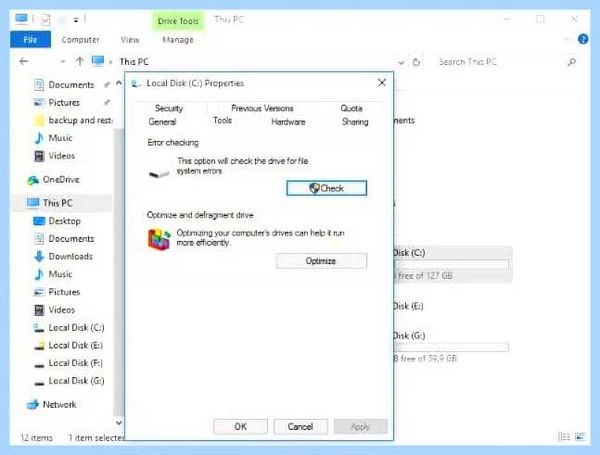This screenshot has height=455, width=600.
Task: Open pinned Pictures under quick access
Action: 64,103
